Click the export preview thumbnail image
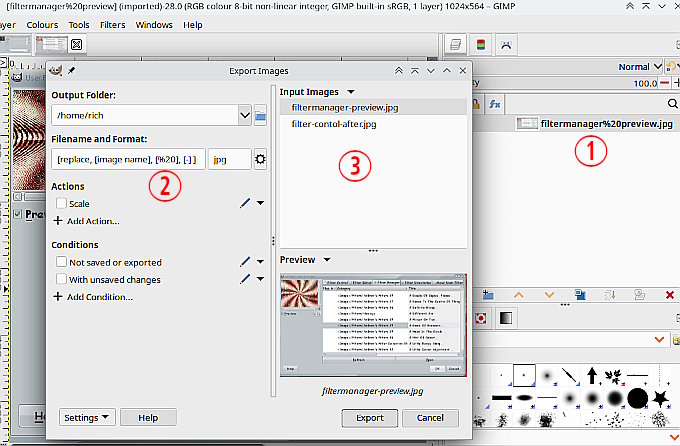 373,325
